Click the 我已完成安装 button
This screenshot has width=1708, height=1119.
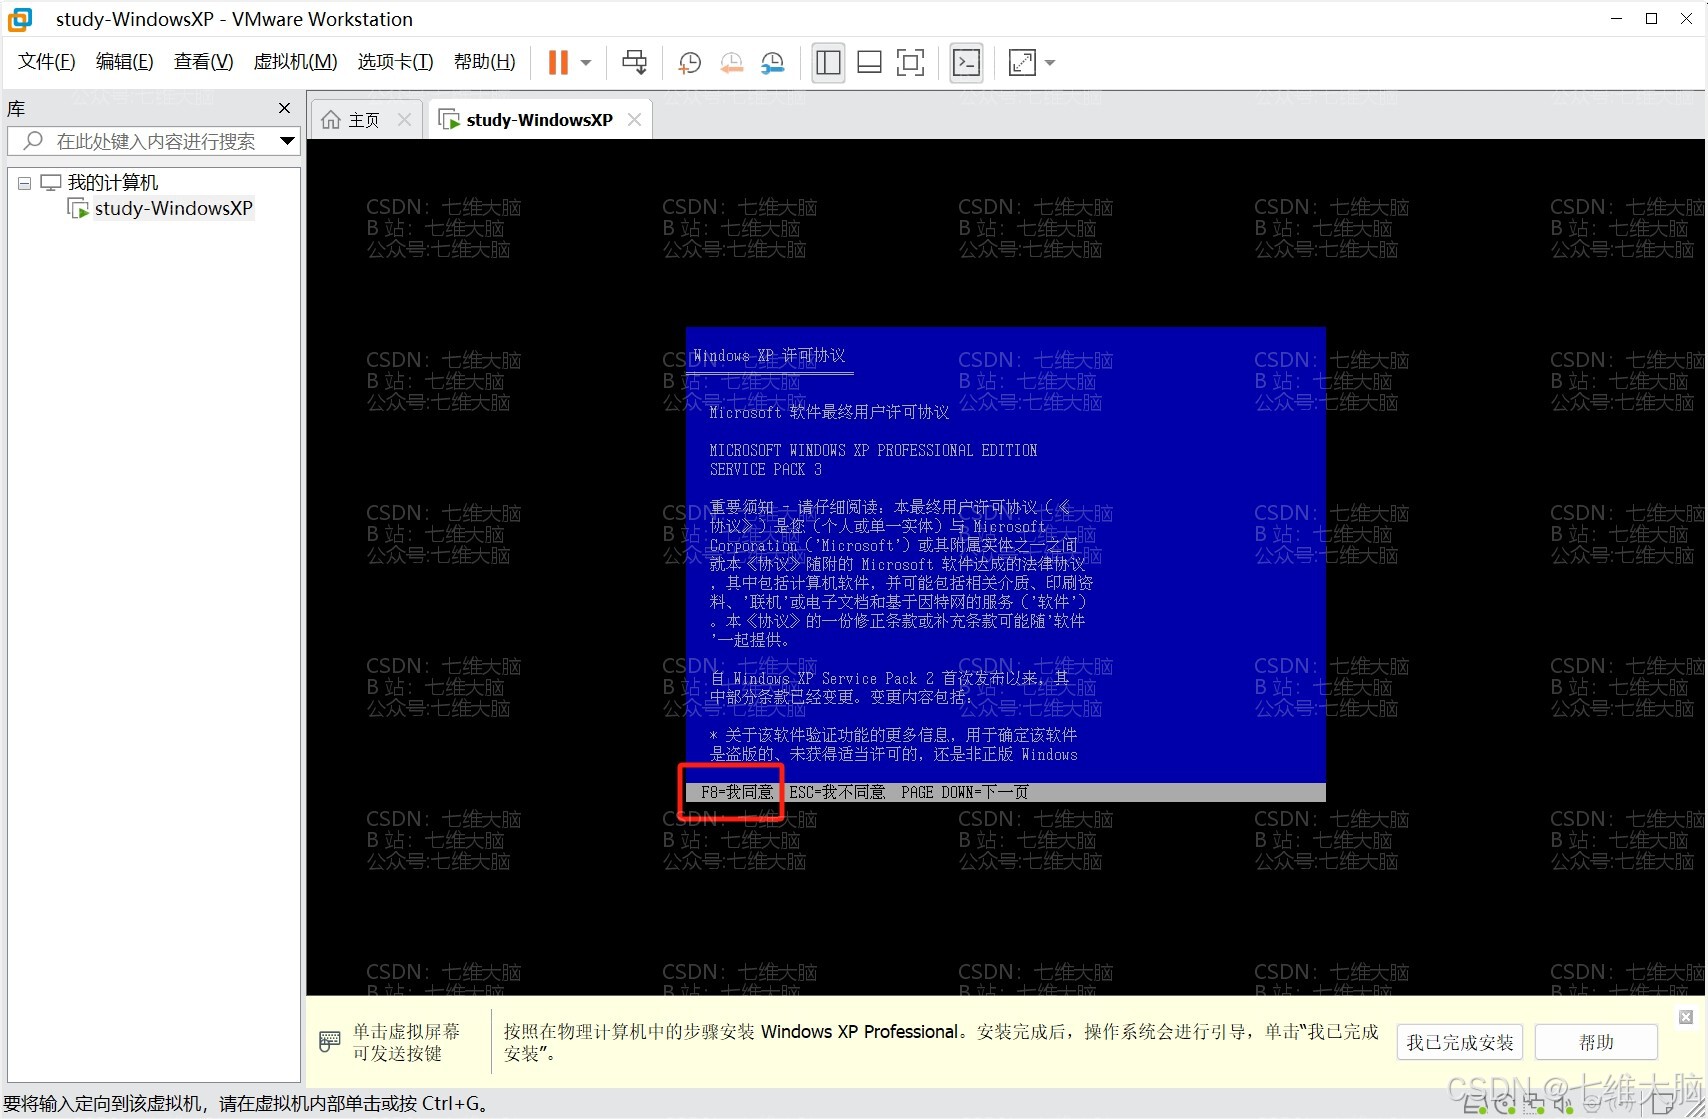point(1460,1043)
